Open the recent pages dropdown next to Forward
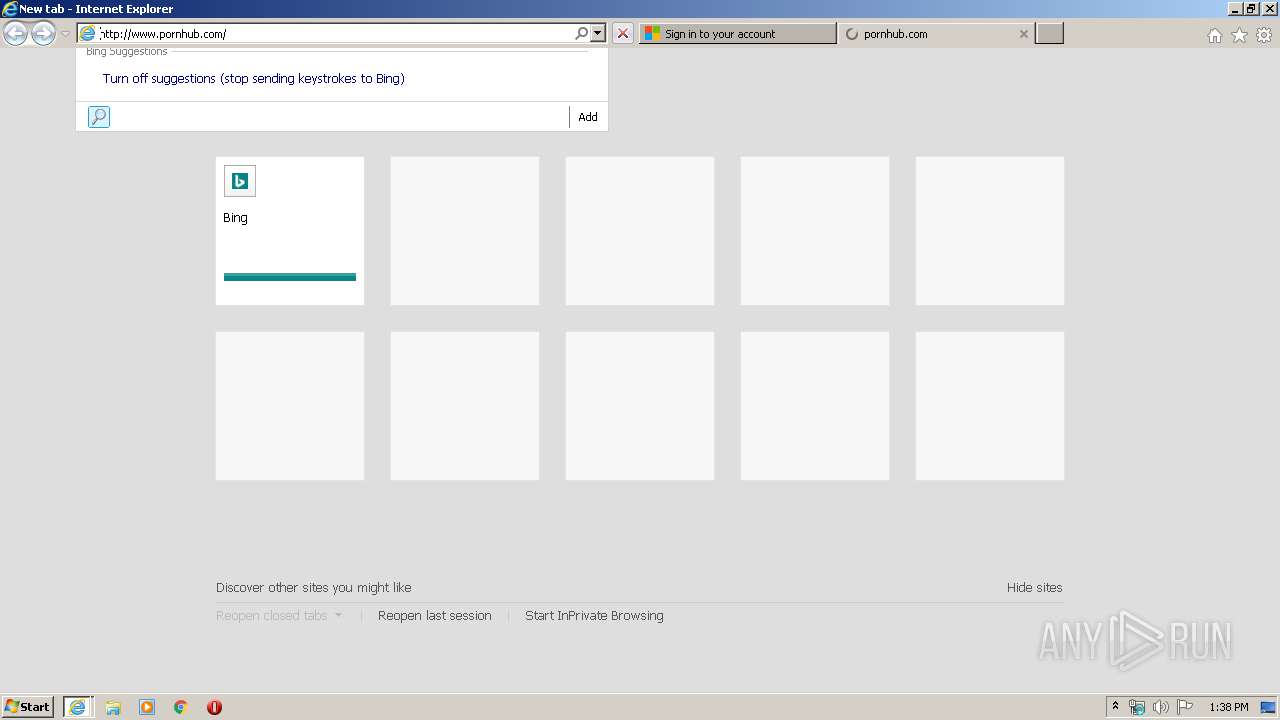Viewport: 1280px width, 720px height. 65,34
